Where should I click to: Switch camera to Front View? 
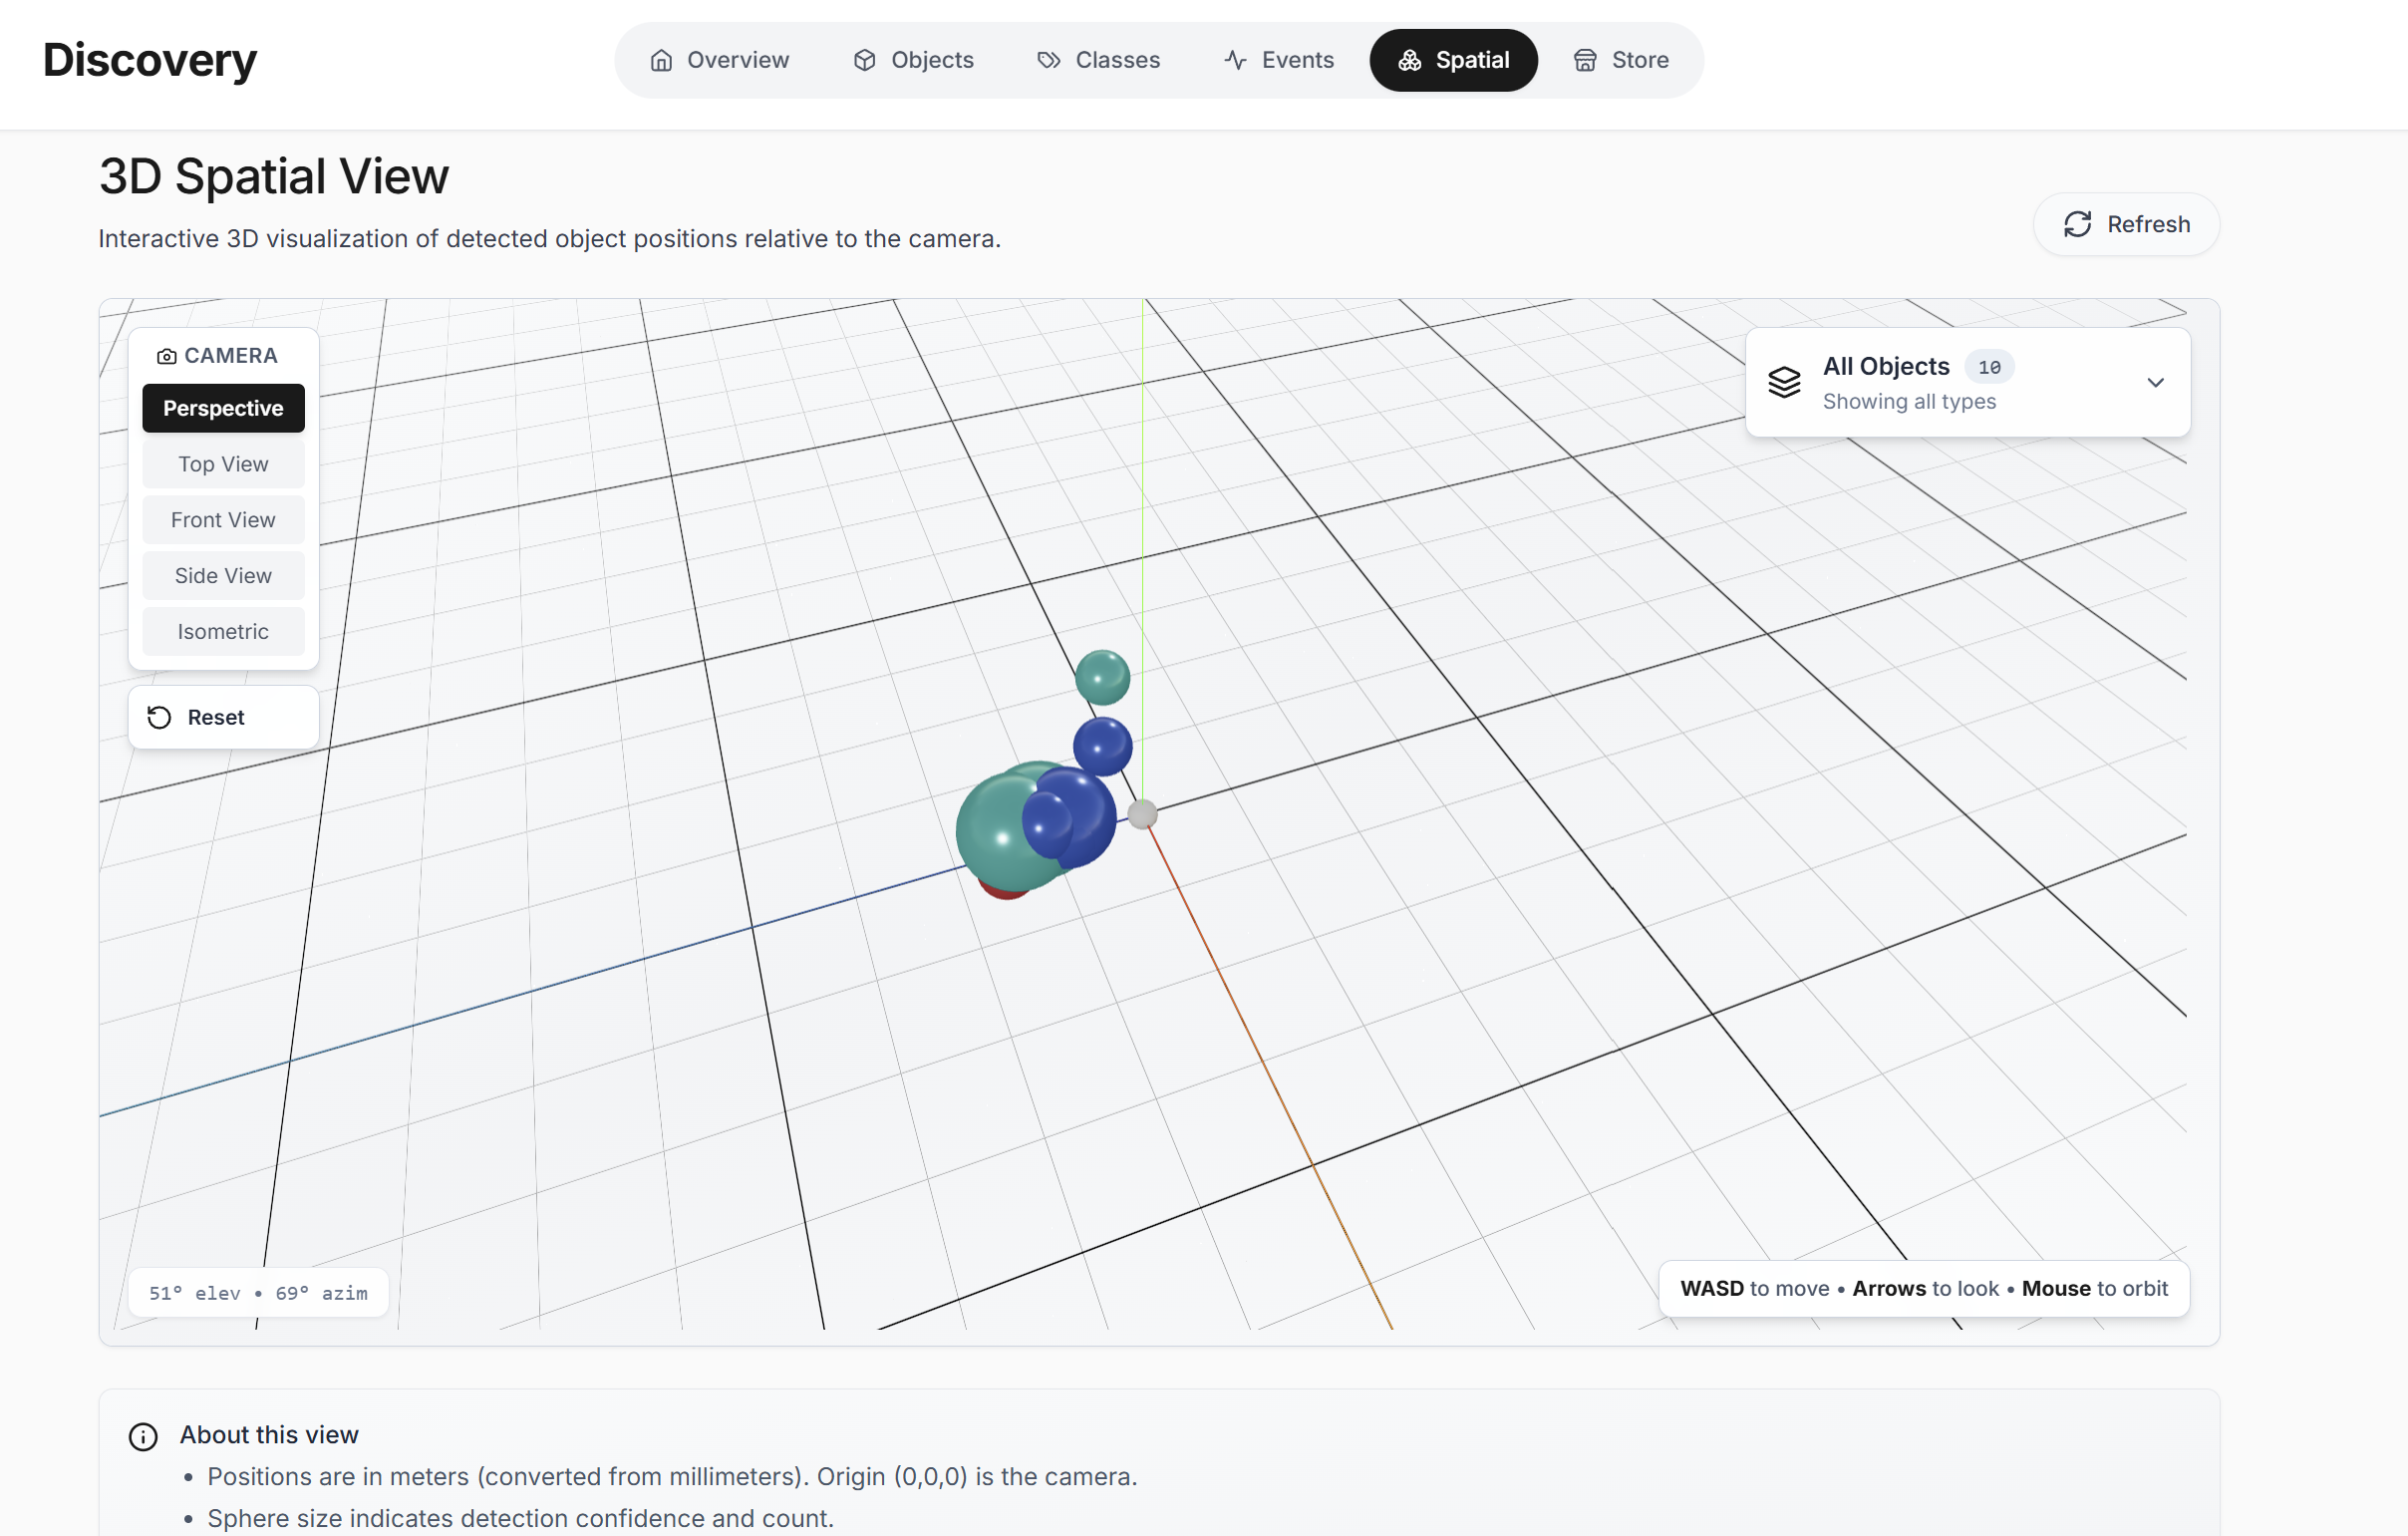click(x=223, y=520)
